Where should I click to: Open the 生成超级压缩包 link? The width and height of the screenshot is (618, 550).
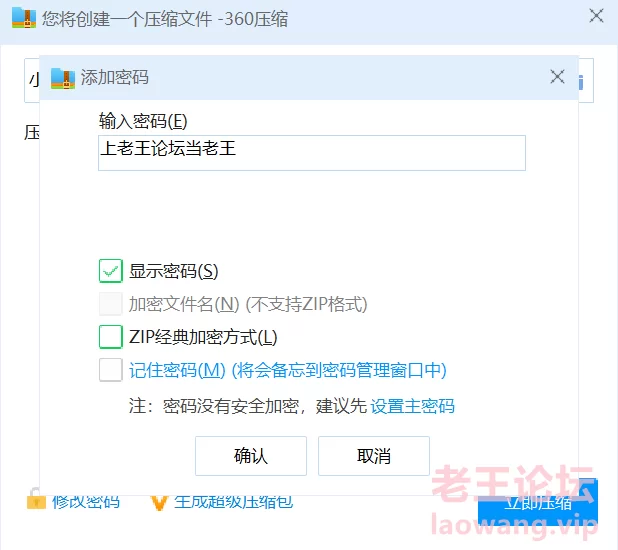click(233, 502)
